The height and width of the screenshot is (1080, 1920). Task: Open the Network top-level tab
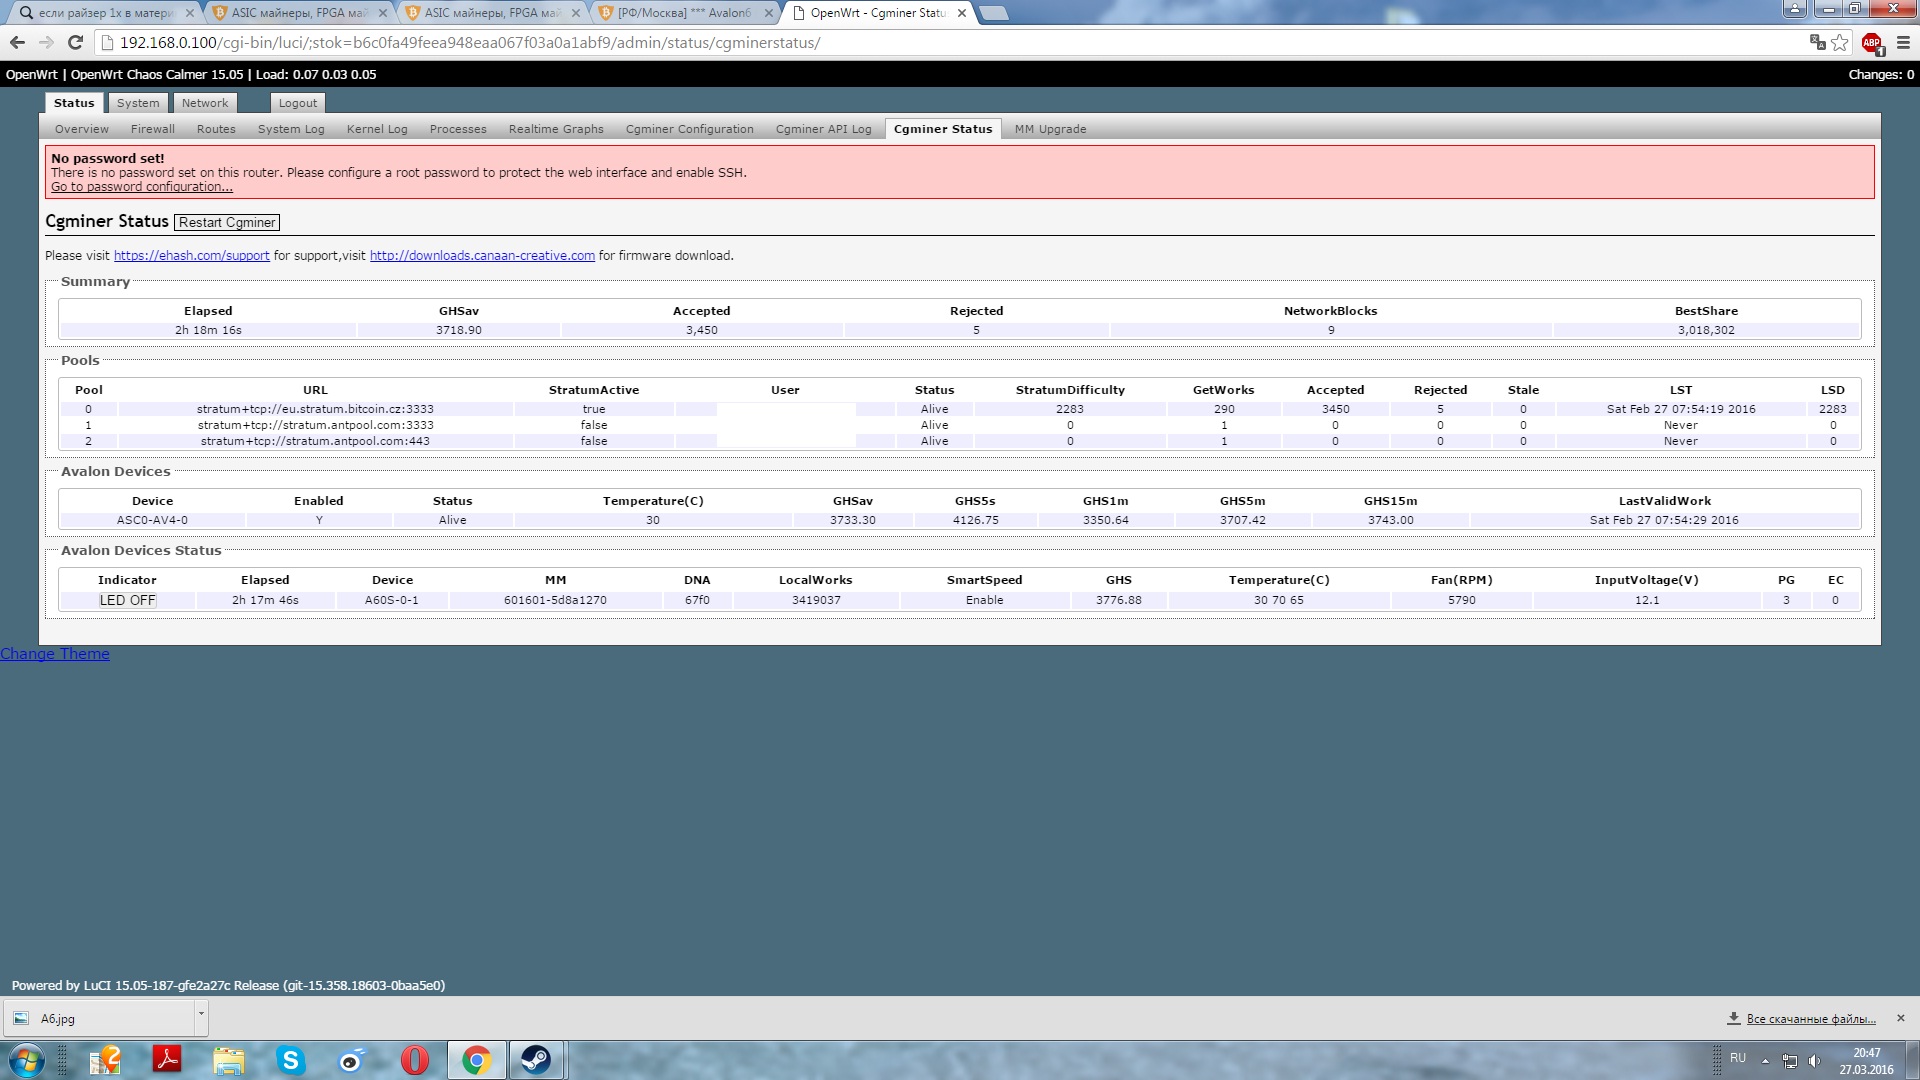point(205,103)
